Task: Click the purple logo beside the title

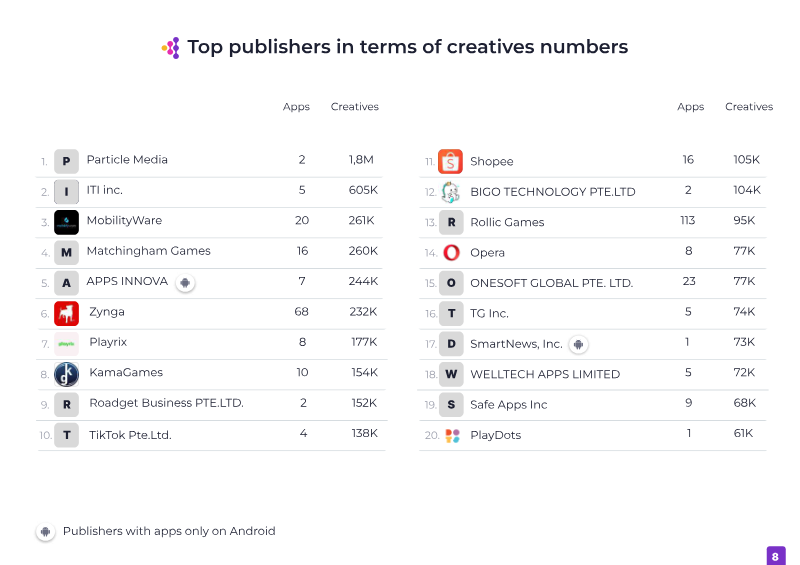Action: click(x=171, y=47)
